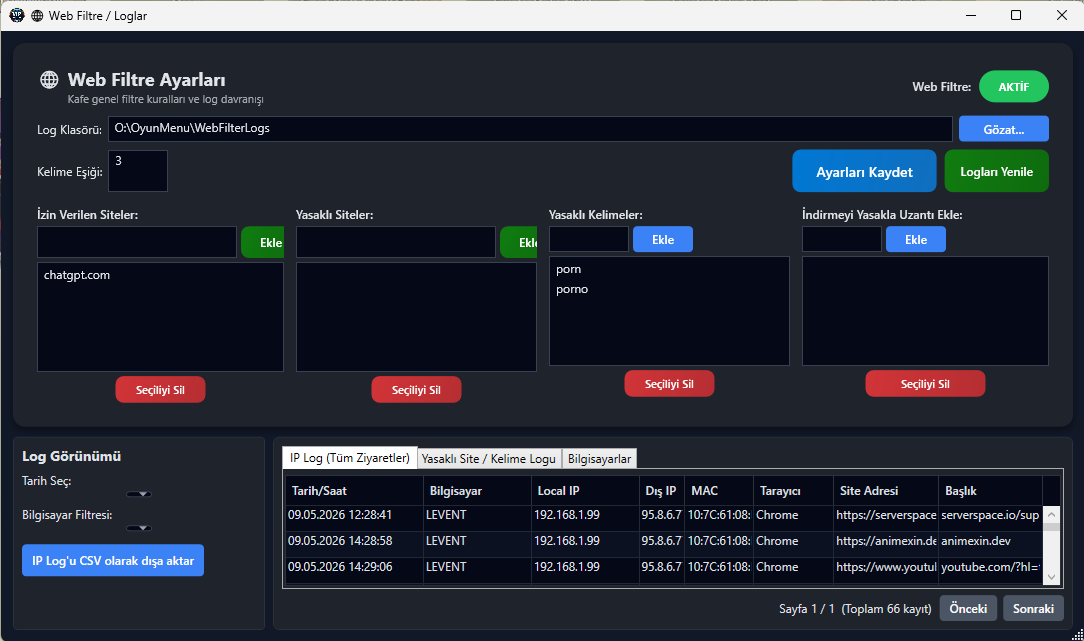Open the Tarih Seç dropdown
The width and height of the screenshot is (1084, 641).
pos(139,494)
